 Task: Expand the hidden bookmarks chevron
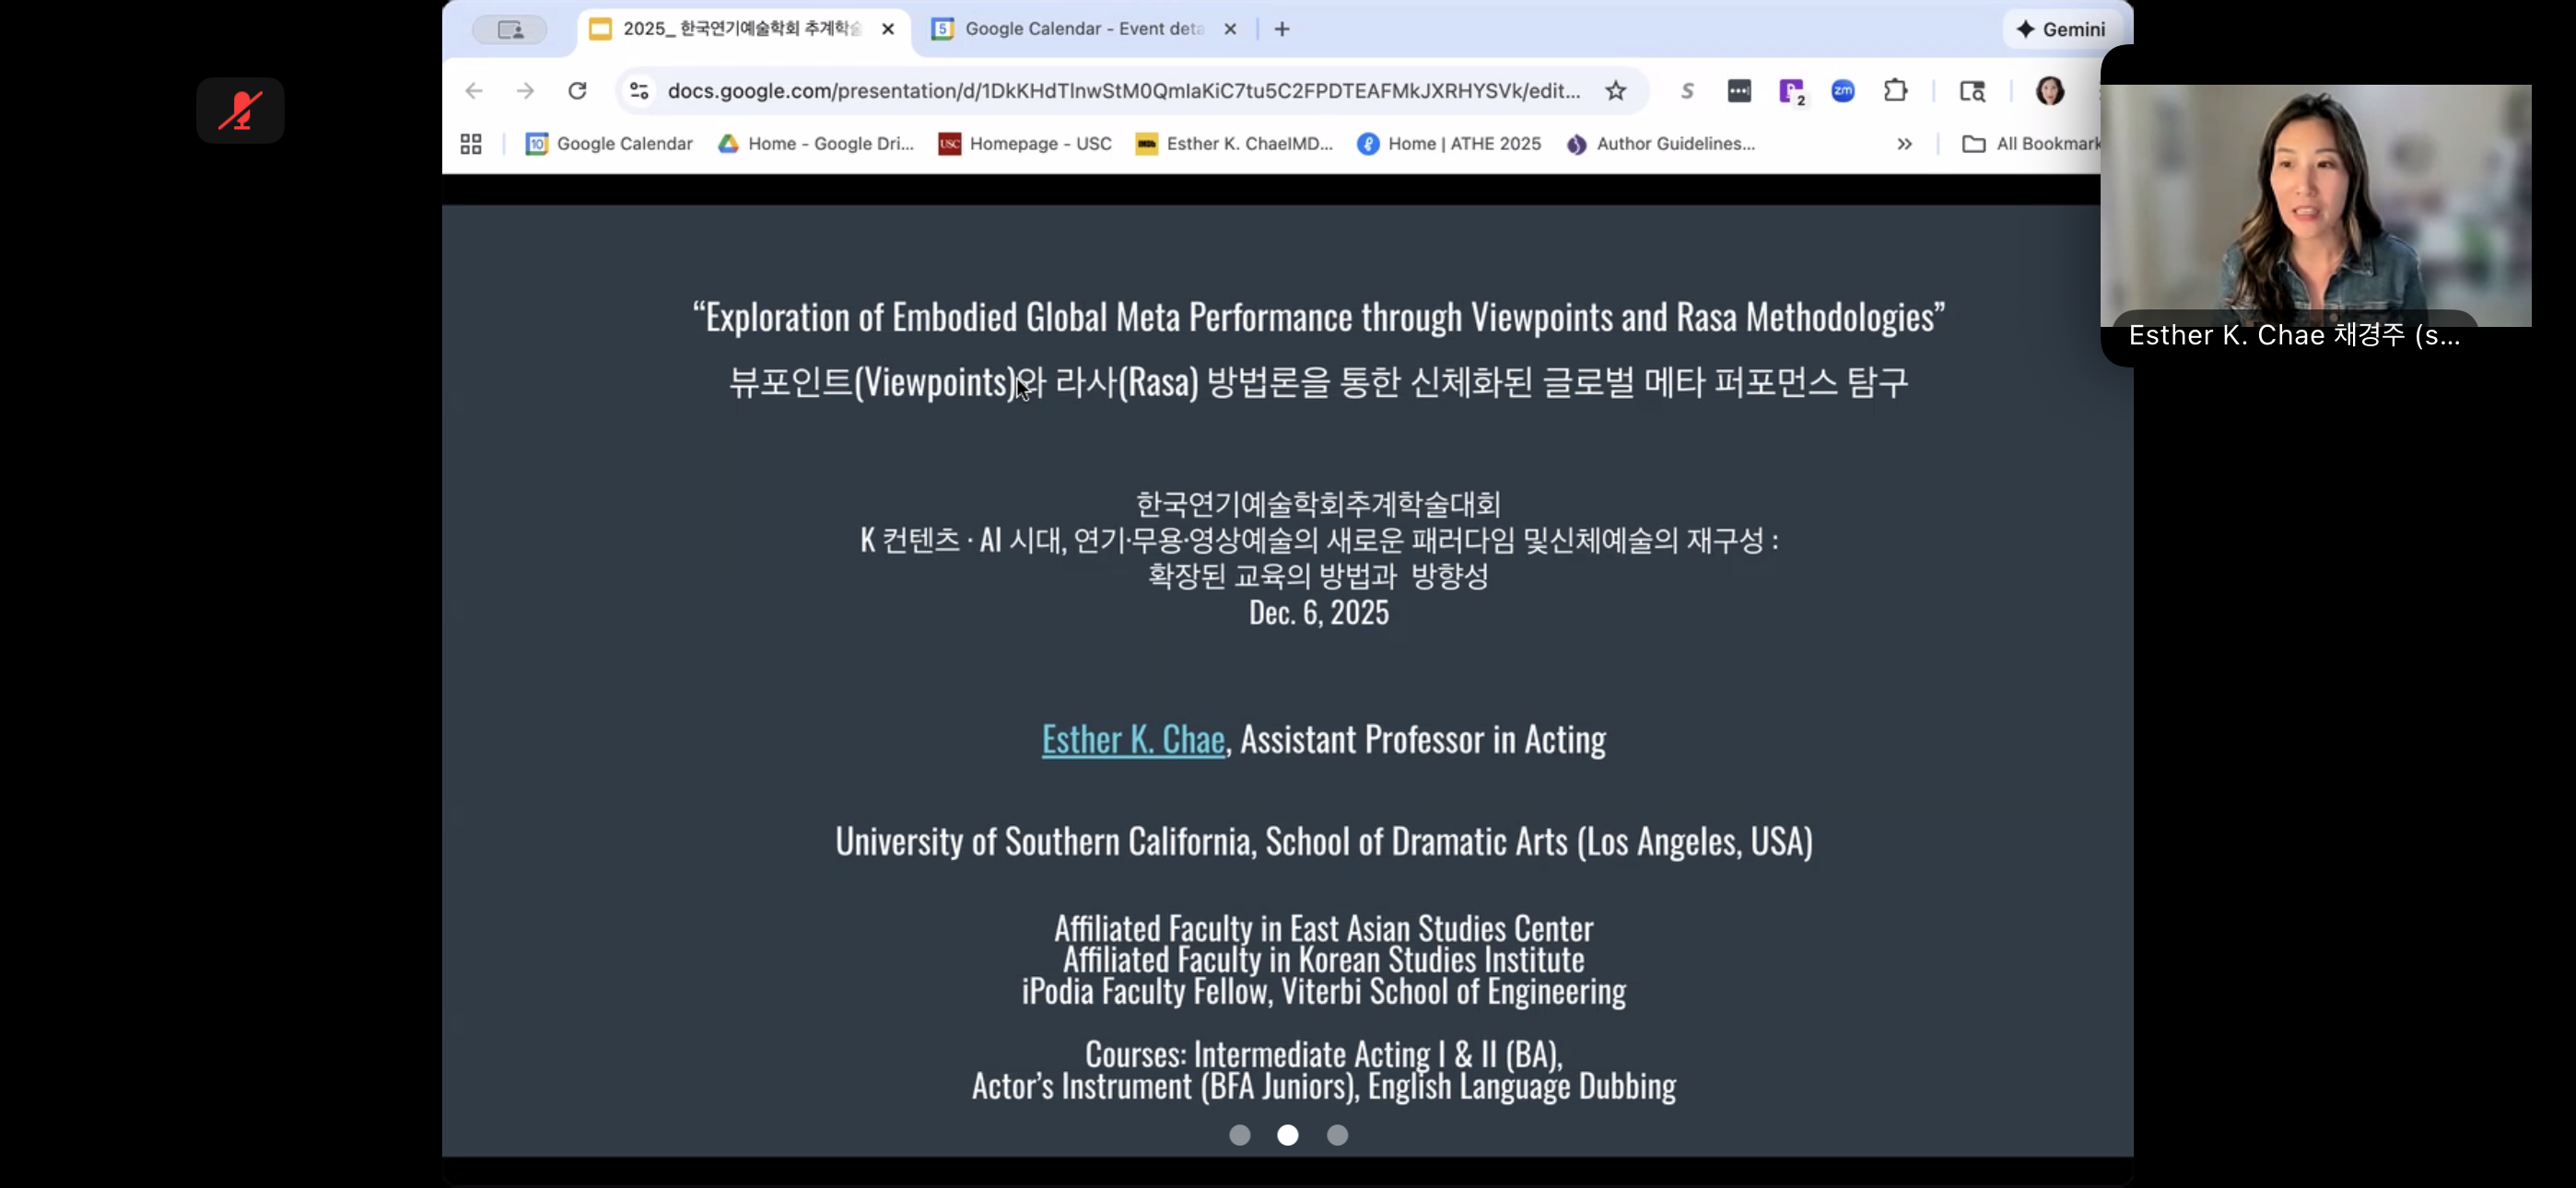(x=1904, y=144)
